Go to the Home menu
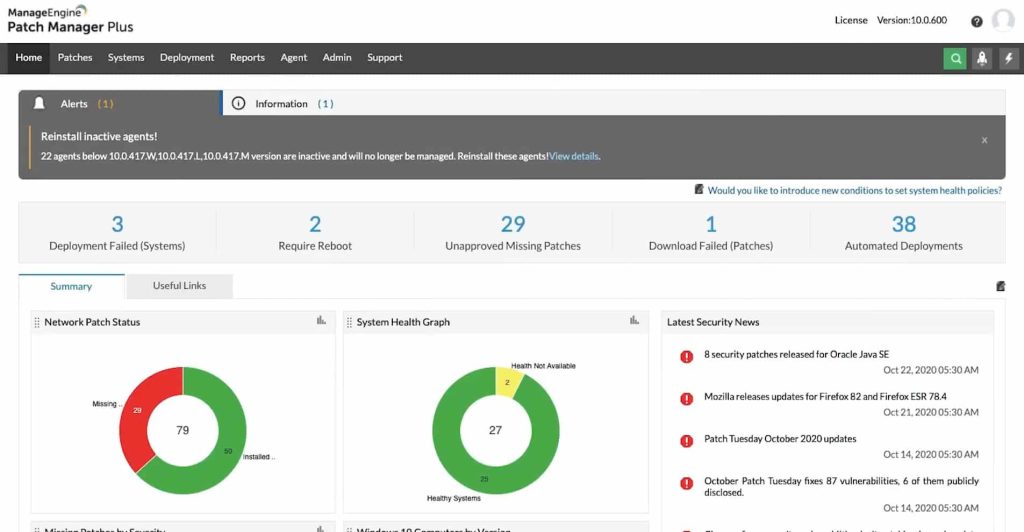 coord(29,57)
